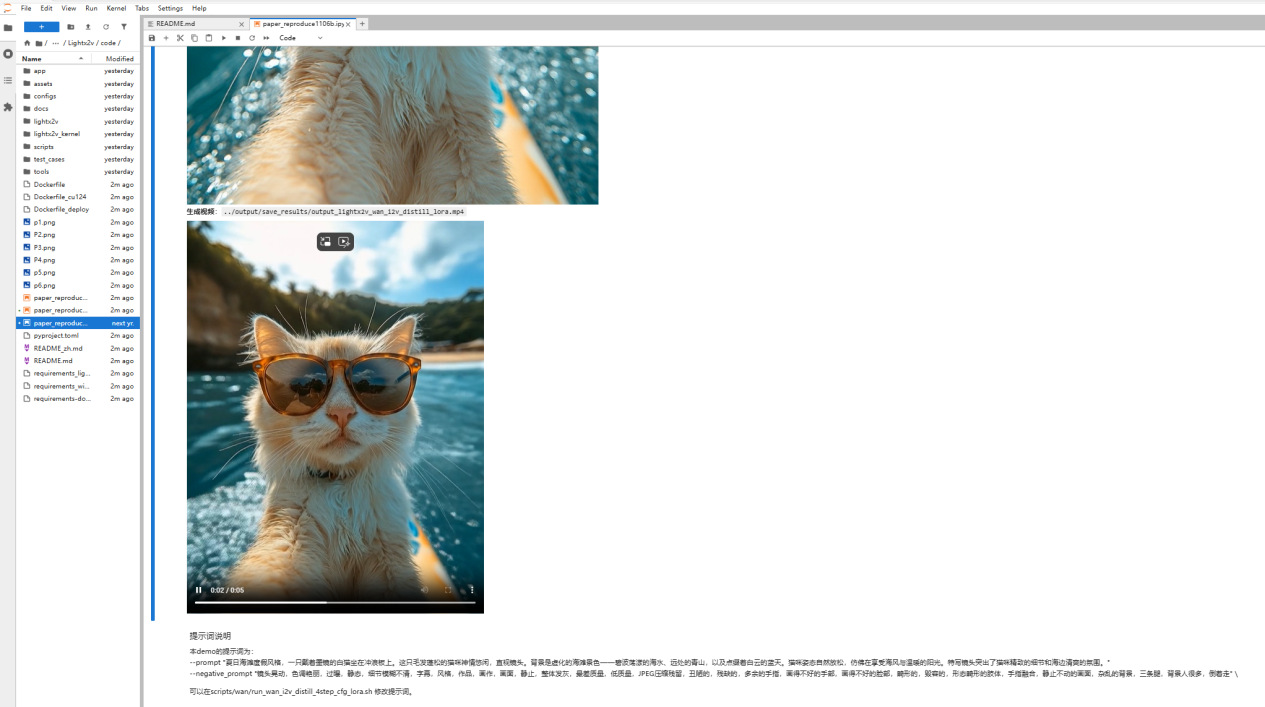Restart kernel and run all cells
Viewport: 1265px width, 707px height.
(266, 38)
